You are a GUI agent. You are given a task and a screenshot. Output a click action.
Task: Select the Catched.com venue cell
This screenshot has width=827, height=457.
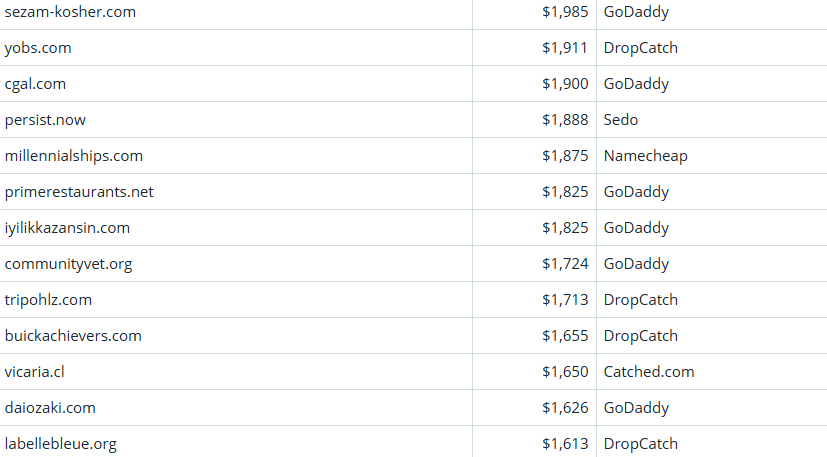click(649, 372)
